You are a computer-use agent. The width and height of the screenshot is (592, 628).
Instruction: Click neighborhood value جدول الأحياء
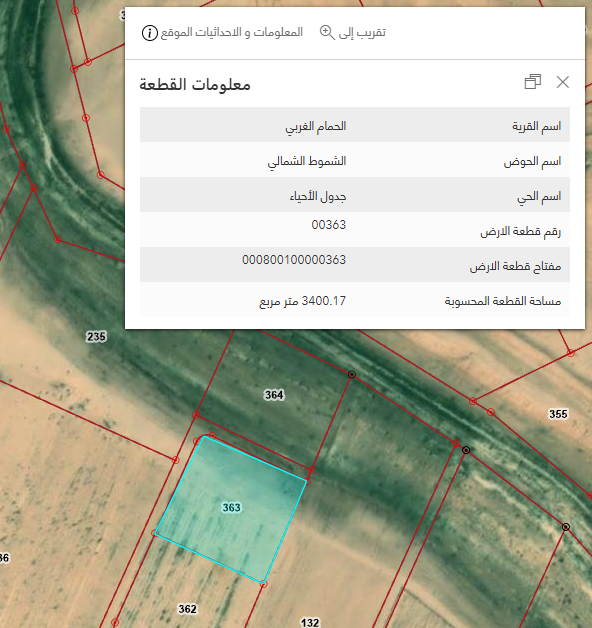click(318, 196)
